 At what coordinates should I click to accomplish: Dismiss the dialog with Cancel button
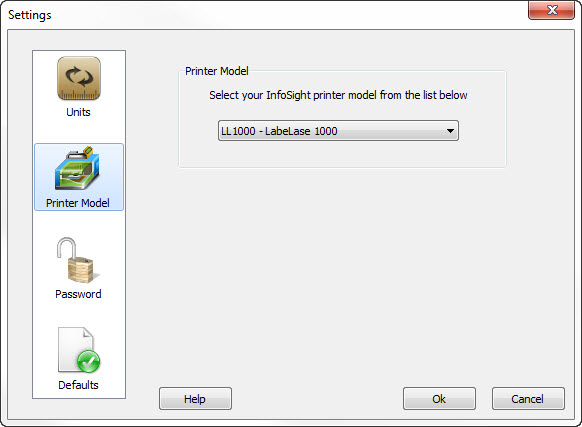[528, 399]
